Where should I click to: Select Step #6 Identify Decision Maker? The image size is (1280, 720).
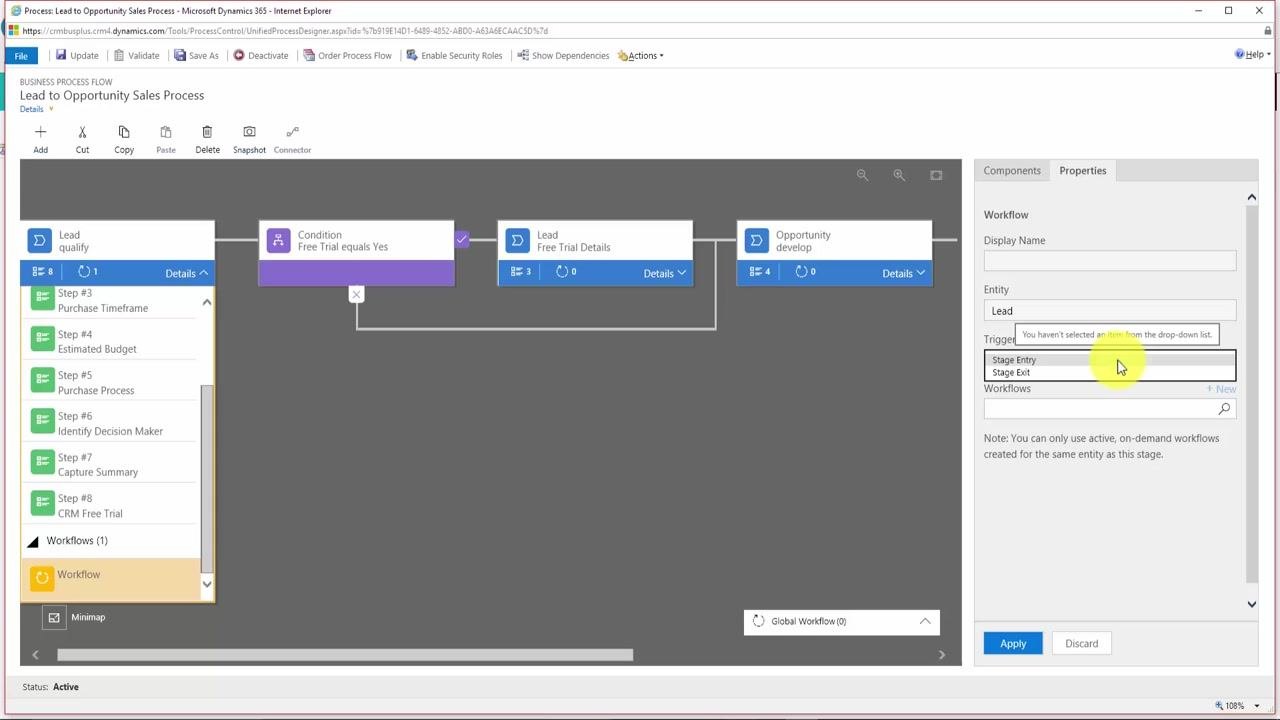click(x=110, y=424)
